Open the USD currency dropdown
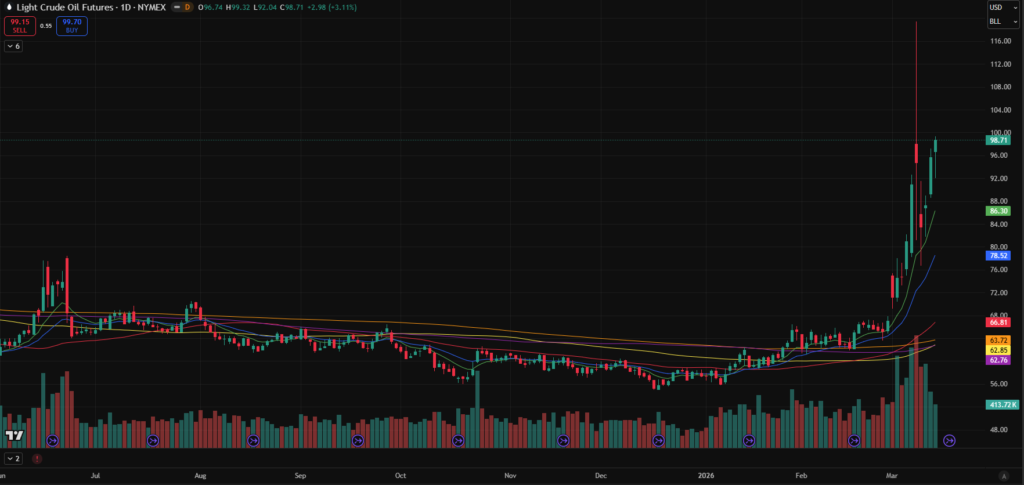Image resolution: width=1024 pixels, height=485 pixels. [x=1000, y=7]
